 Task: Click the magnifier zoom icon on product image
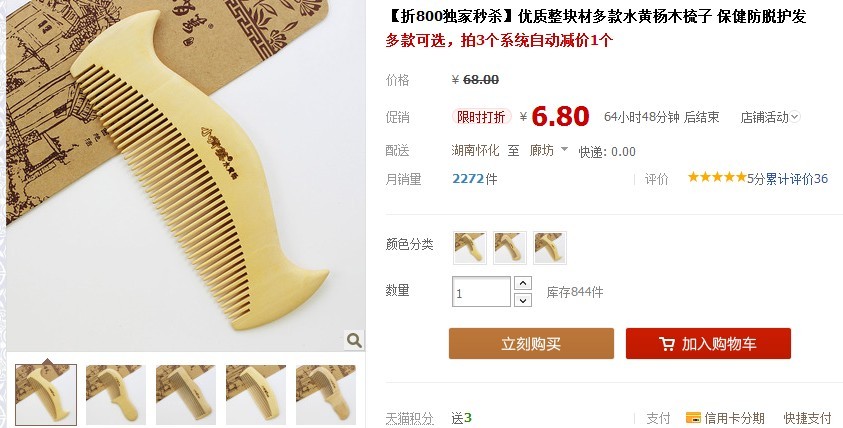(x=354, y=340)
